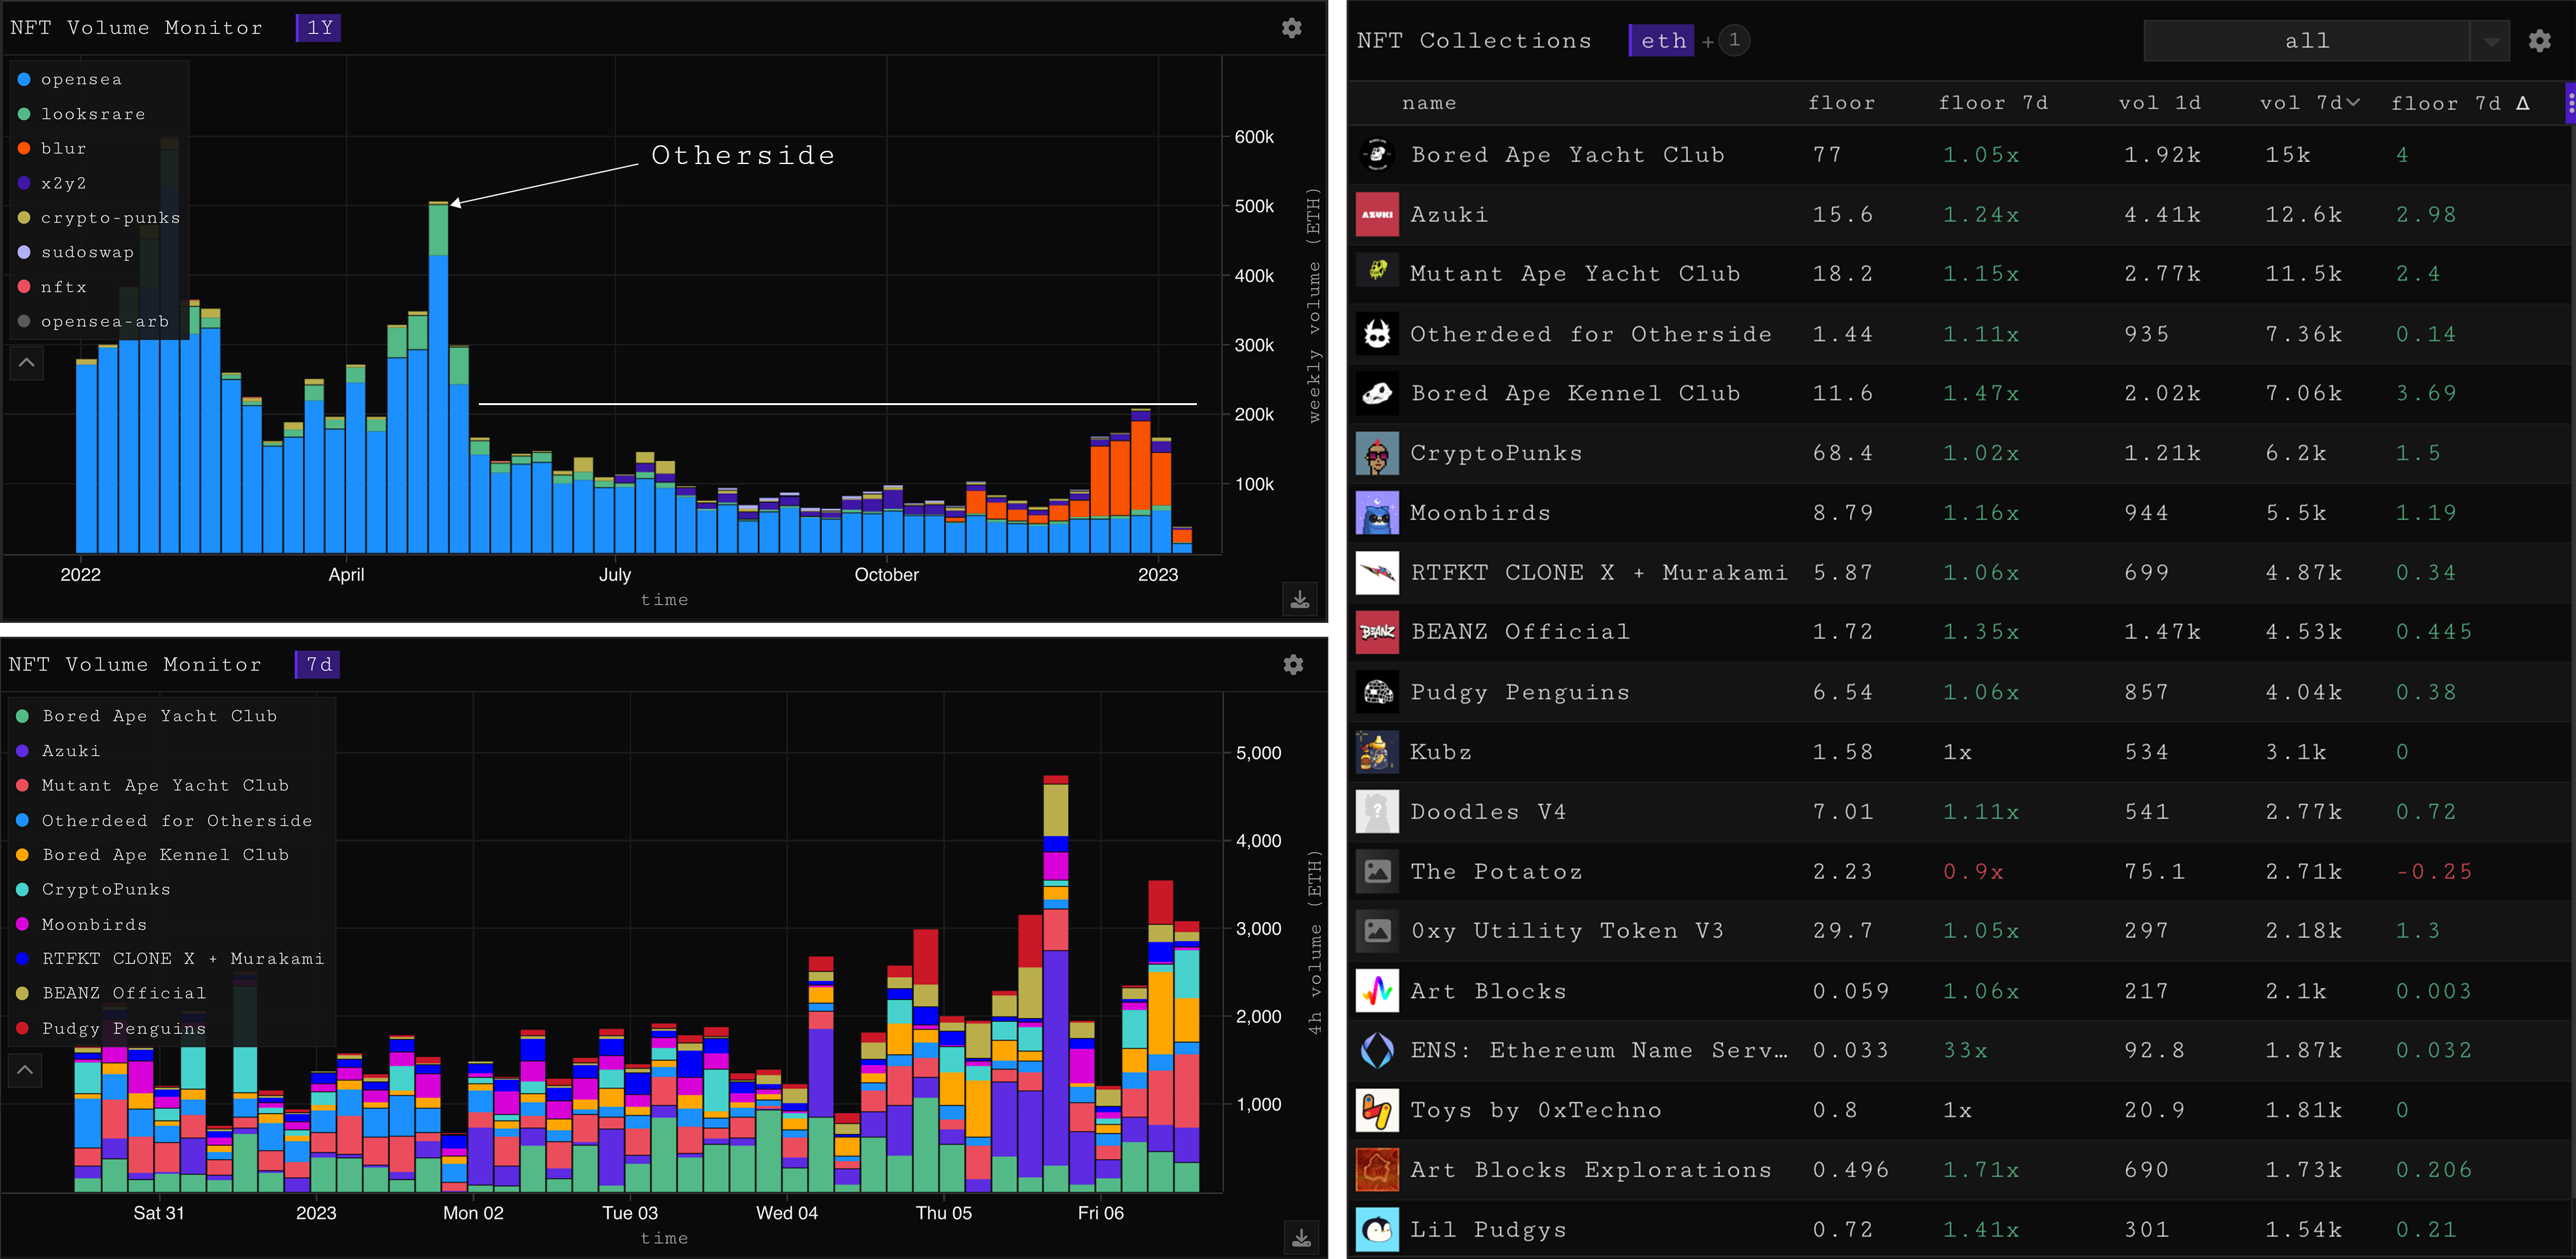2576x1259 pixels.
Task: Click the Azuki collection logo
Action: coord(1377,215)
